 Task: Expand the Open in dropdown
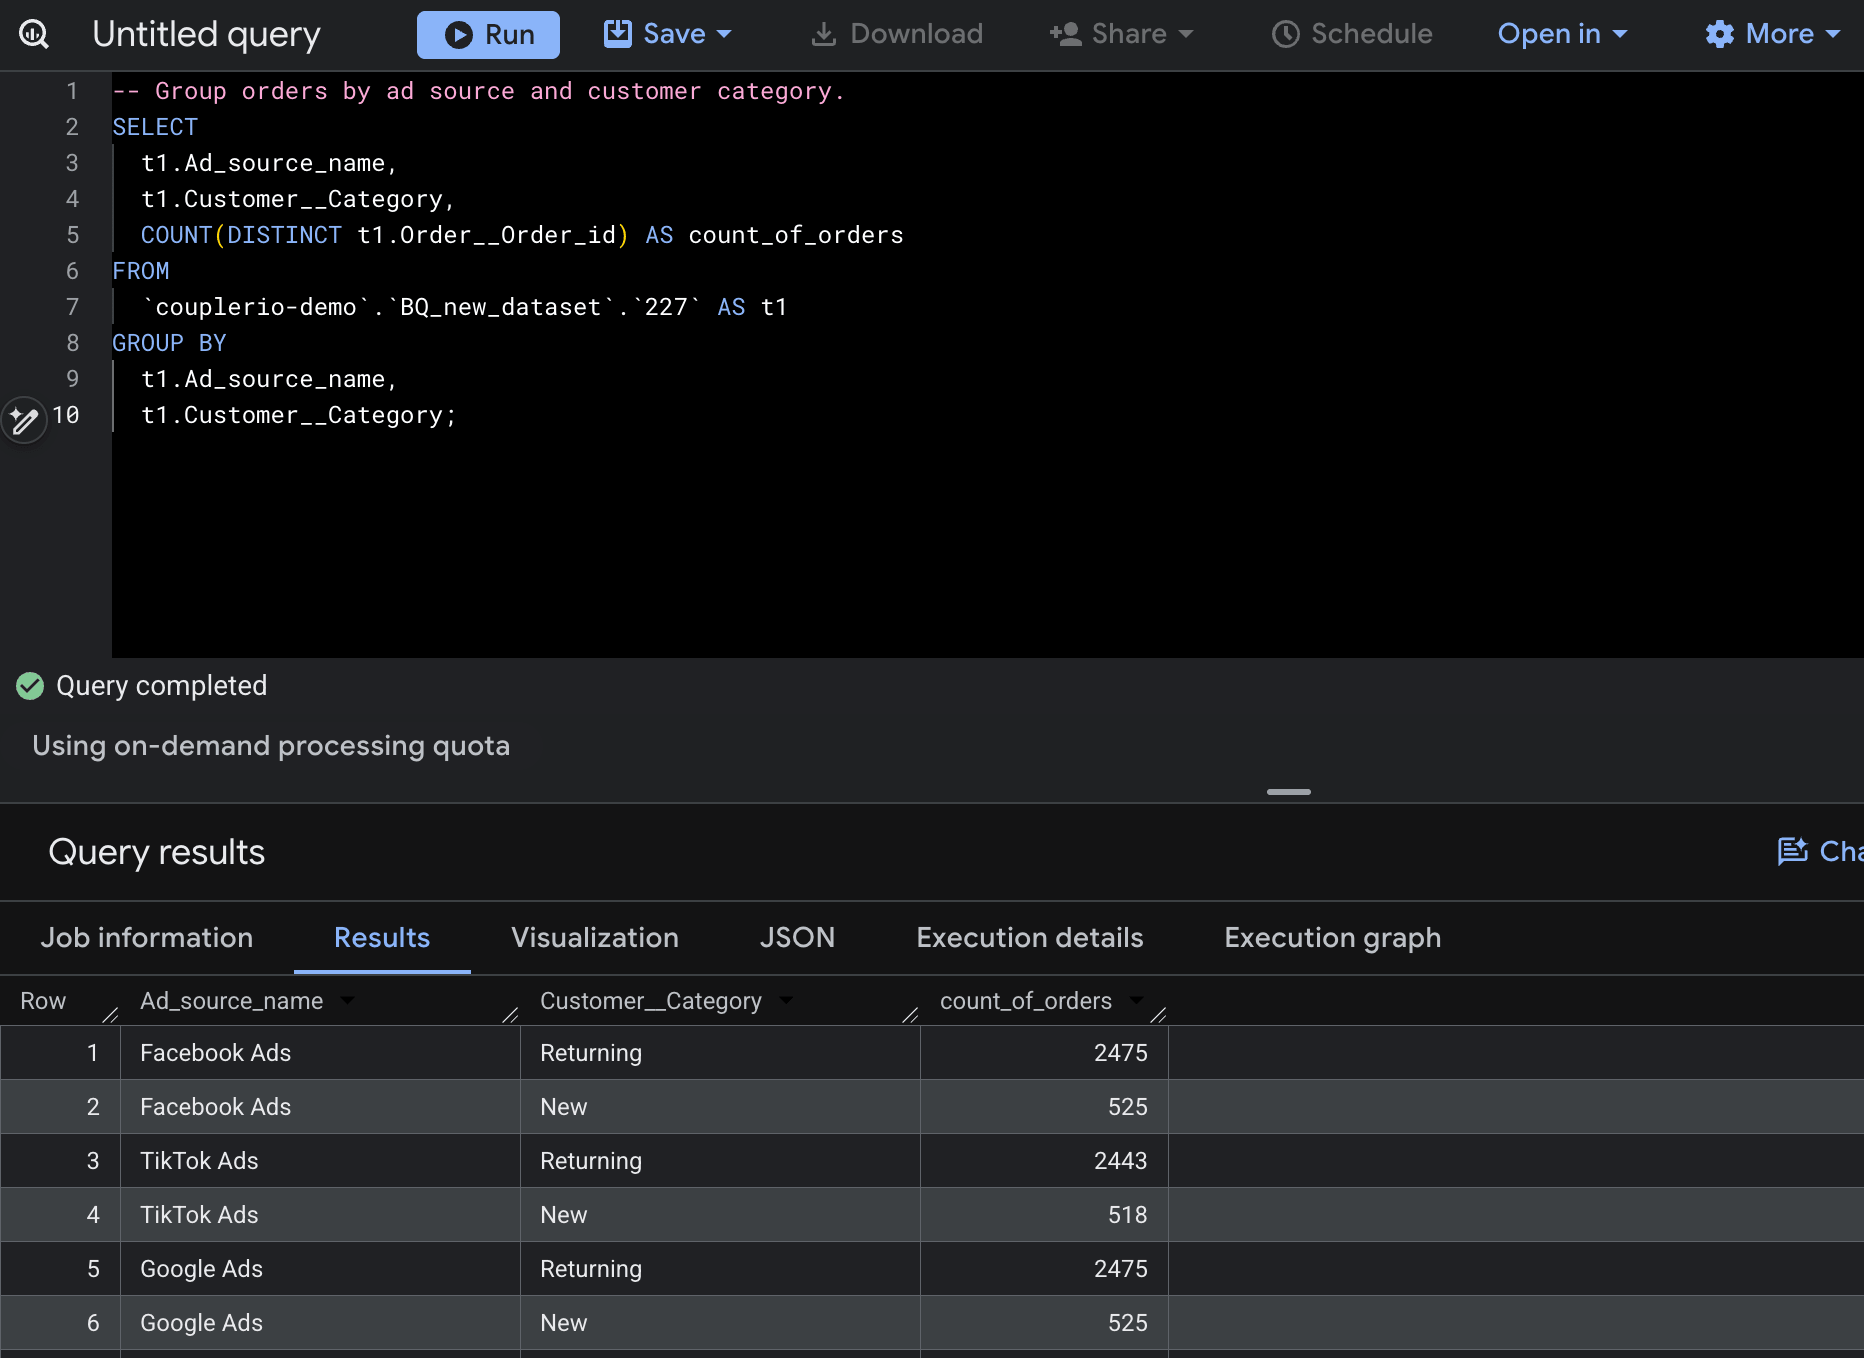pos(1562,34)
